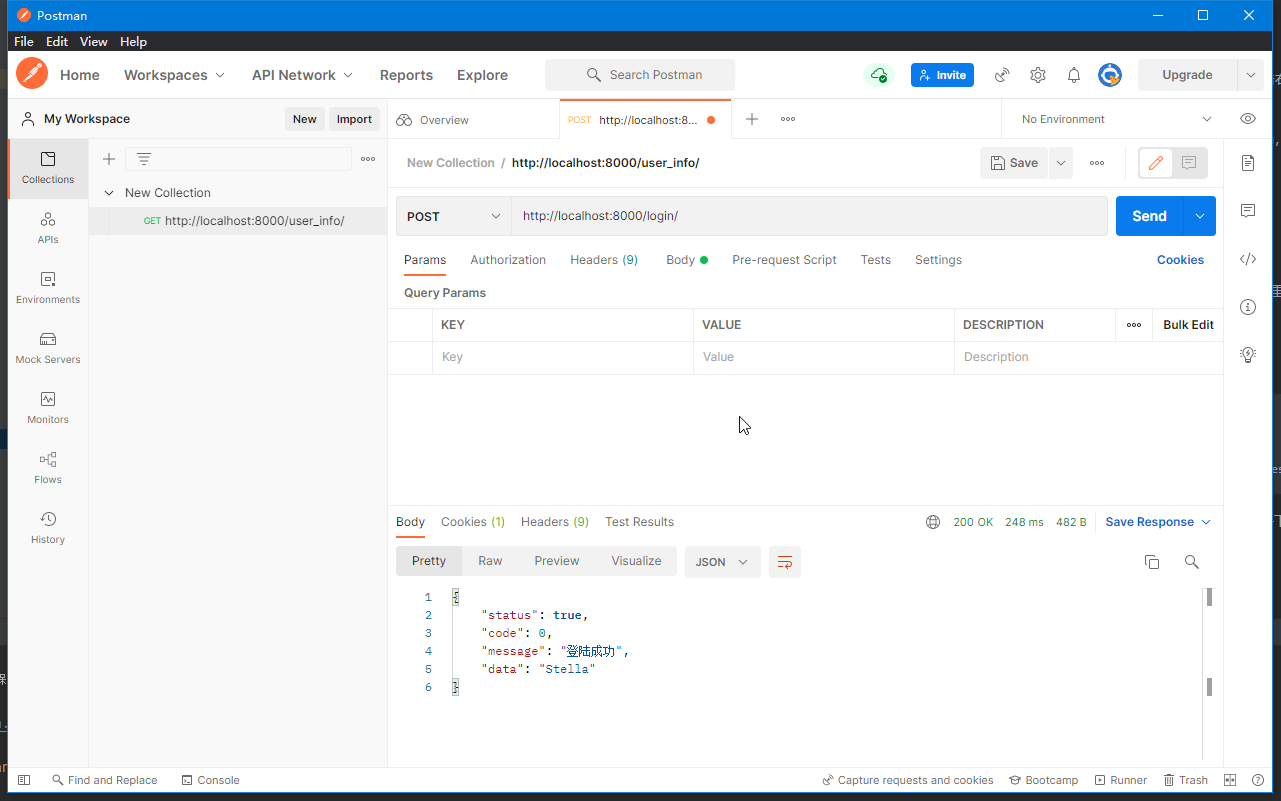Viewport: 1281px width, 801px height.
Task: Click the request URL input field
Action: pos(809,216)
